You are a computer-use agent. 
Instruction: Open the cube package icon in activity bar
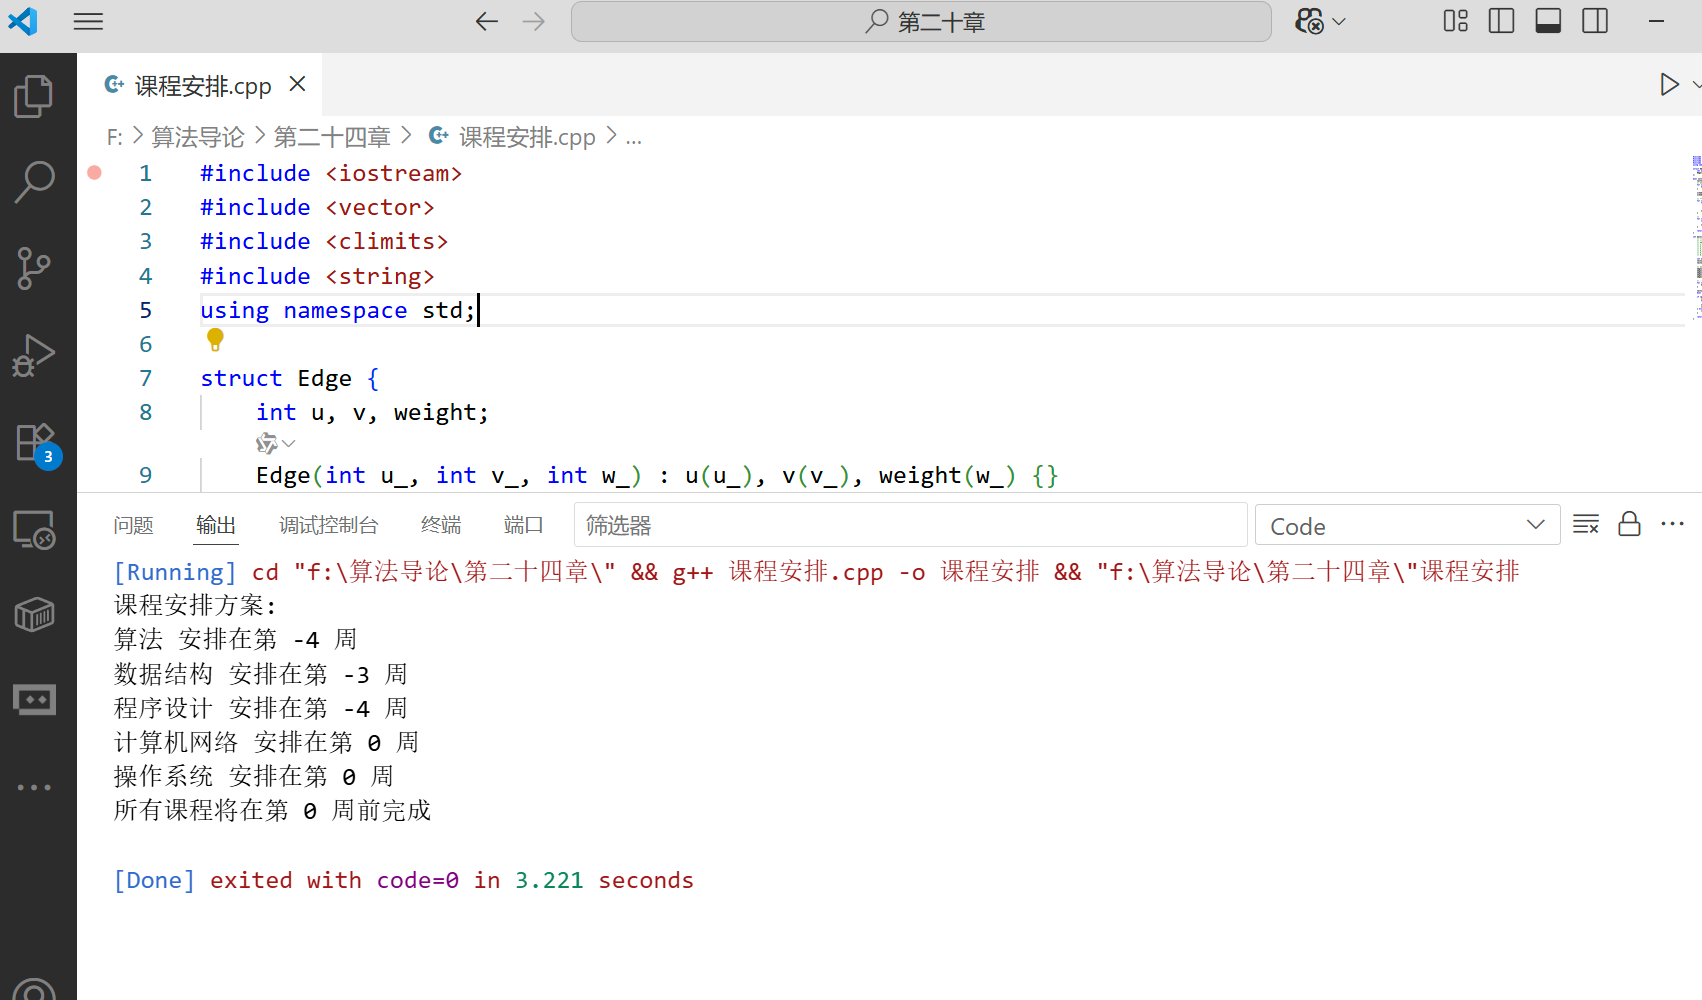coord(34,614)
